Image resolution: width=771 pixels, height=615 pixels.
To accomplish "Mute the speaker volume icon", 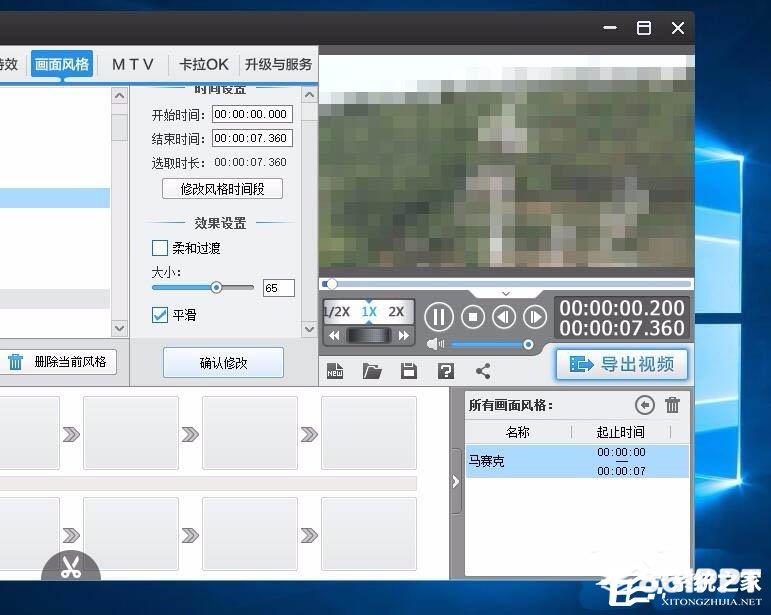I will coord(436,344).
